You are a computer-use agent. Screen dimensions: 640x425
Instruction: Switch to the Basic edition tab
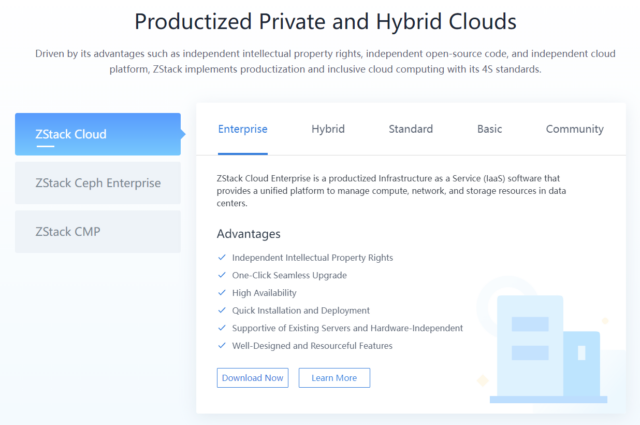[489, 129]
